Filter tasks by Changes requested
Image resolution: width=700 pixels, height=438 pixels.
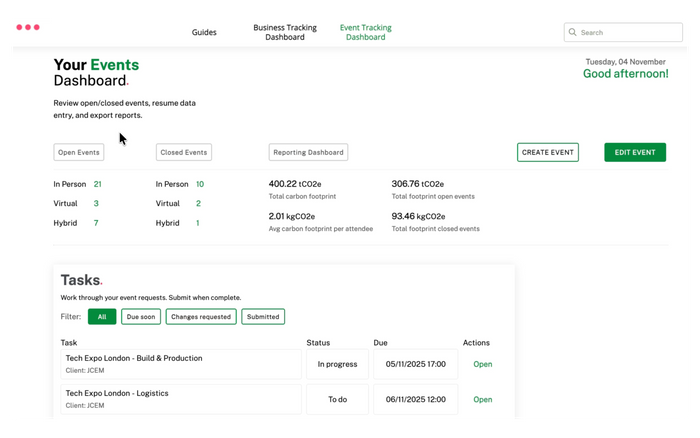point(201,317)
